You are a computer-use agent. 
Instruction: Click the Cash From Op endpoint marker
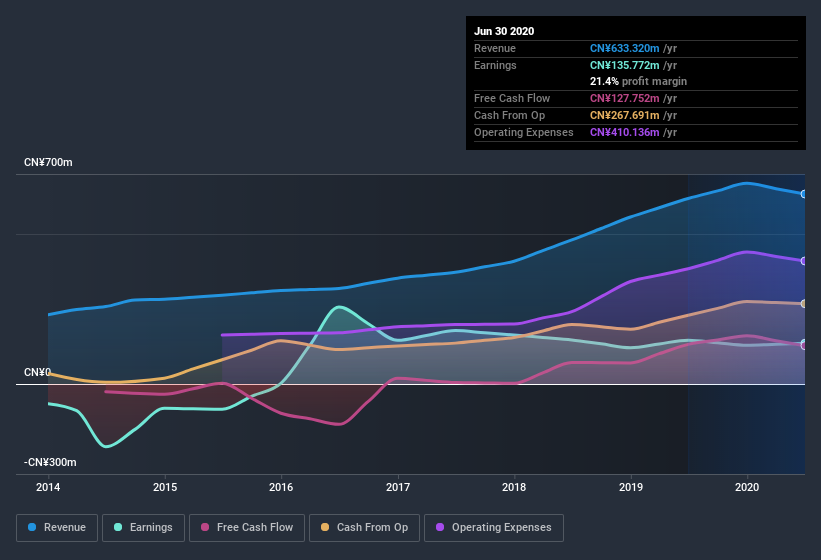(x=804, y=304)
